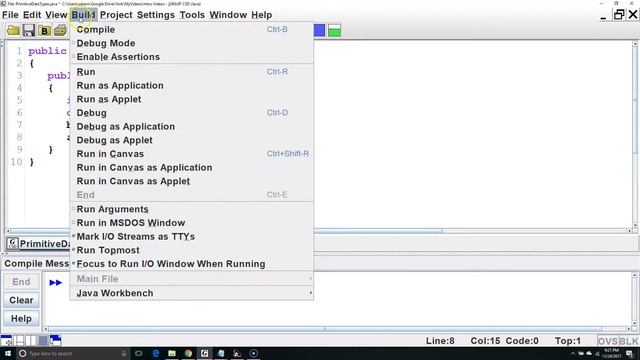Switch to the jGRASP taskbar icon
The image size is (640, 360).
[x=204, y=353]
